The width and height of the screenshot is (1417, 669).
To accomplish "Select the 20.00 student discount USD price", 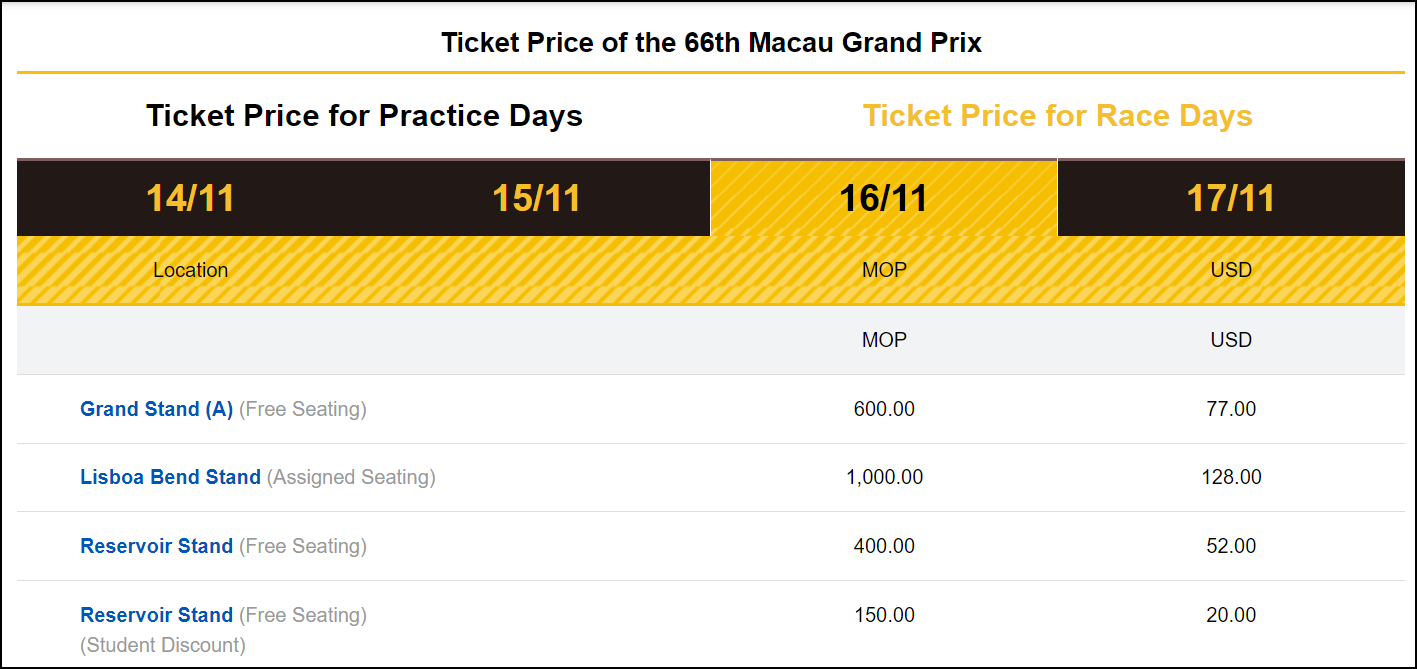I will tap(1231, 615).
